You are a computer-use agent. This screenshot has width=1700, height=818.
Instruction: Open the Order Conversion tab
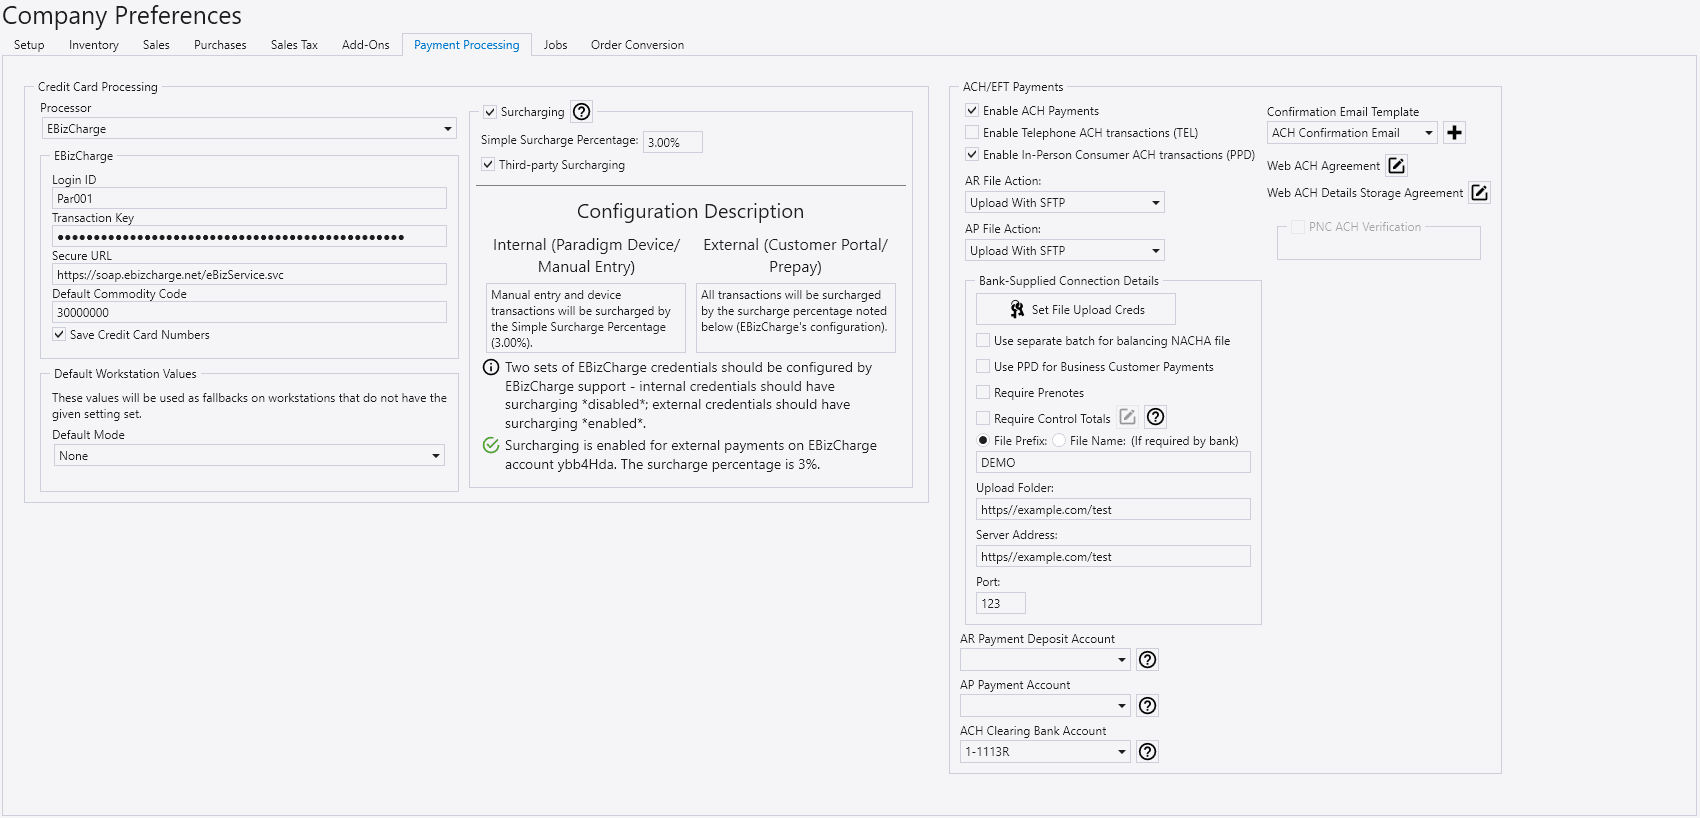(x=637, y=45)
